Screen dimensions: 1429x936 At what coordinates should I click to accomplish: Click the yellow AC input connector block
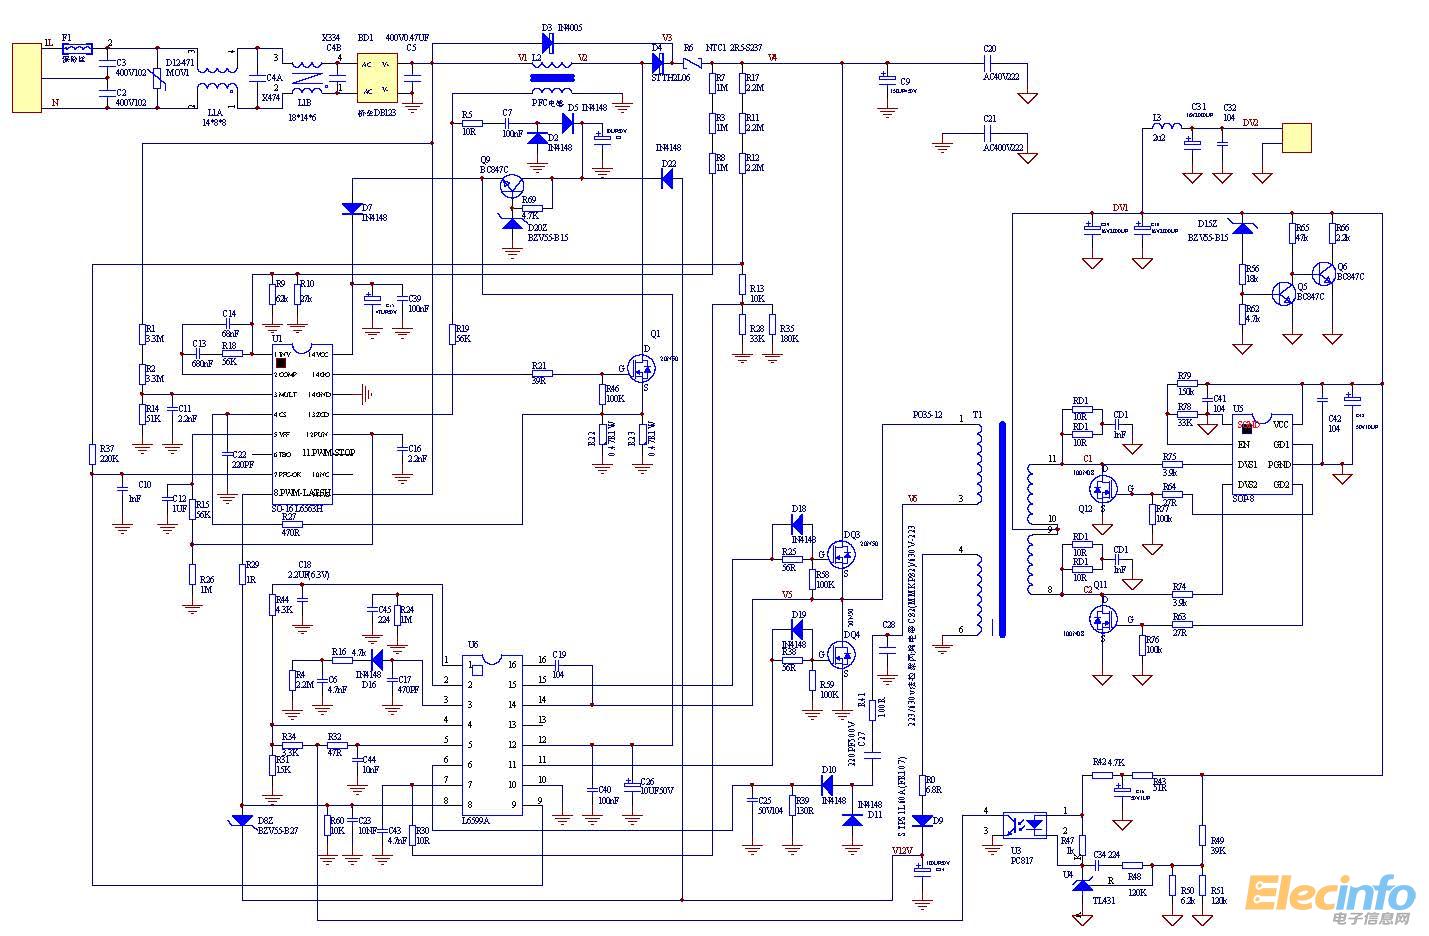[x=25, y=77]
